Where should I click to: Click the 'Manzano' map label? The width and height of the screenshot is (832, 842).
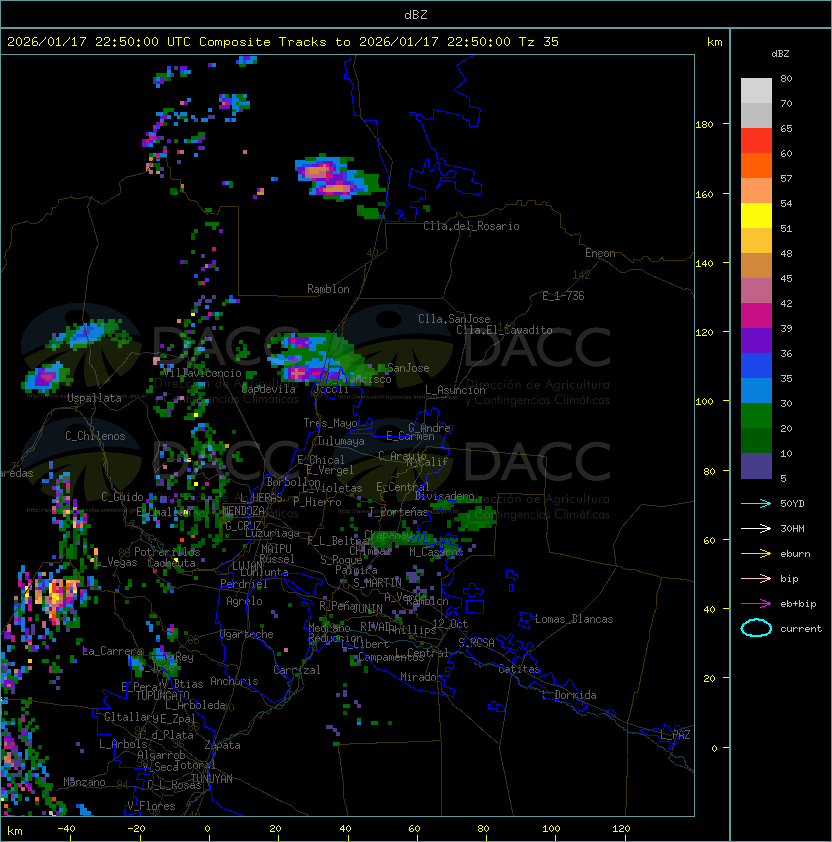[x=84, y=782]
